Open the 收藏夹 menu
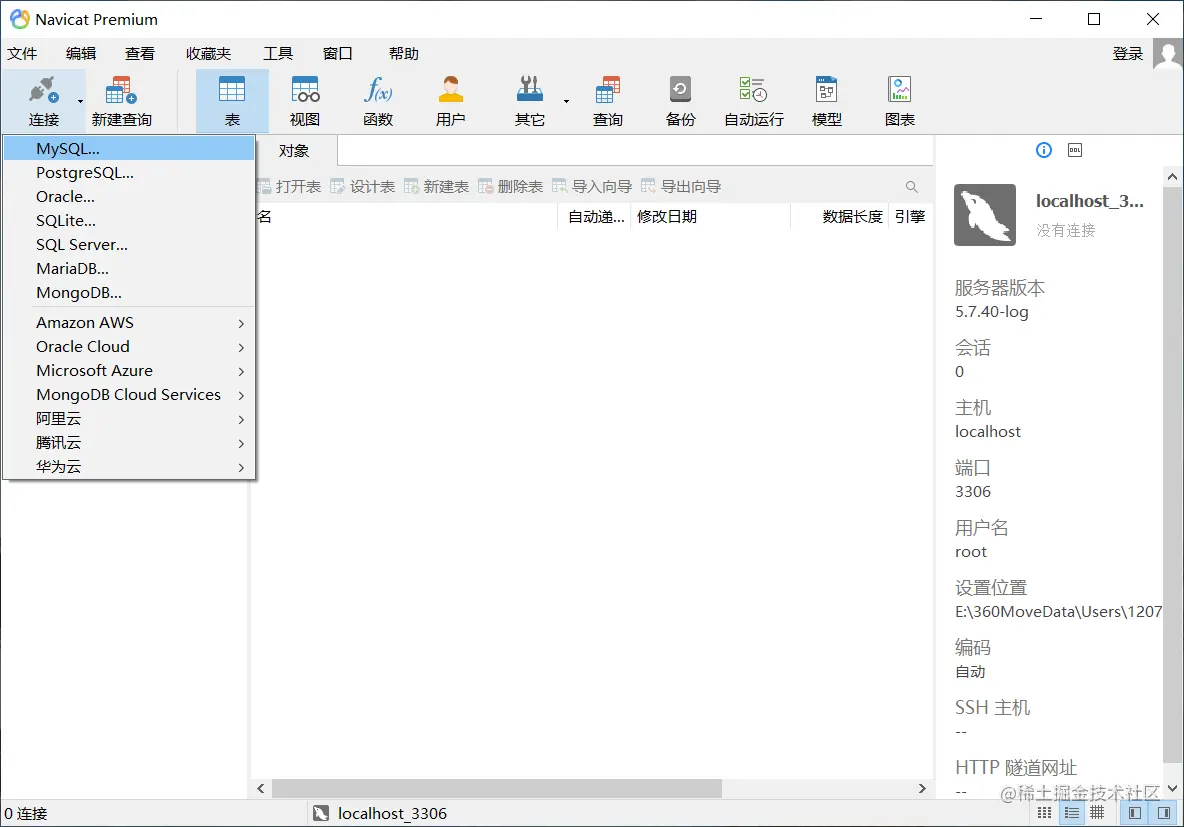 (x=208, y=54)
